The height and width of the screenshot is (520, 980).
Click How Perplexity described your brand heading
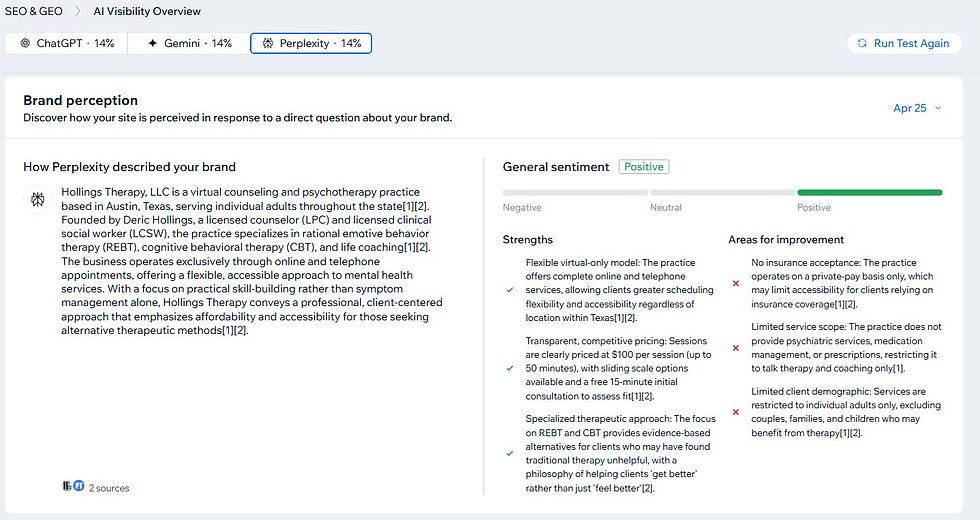point(129,167)
